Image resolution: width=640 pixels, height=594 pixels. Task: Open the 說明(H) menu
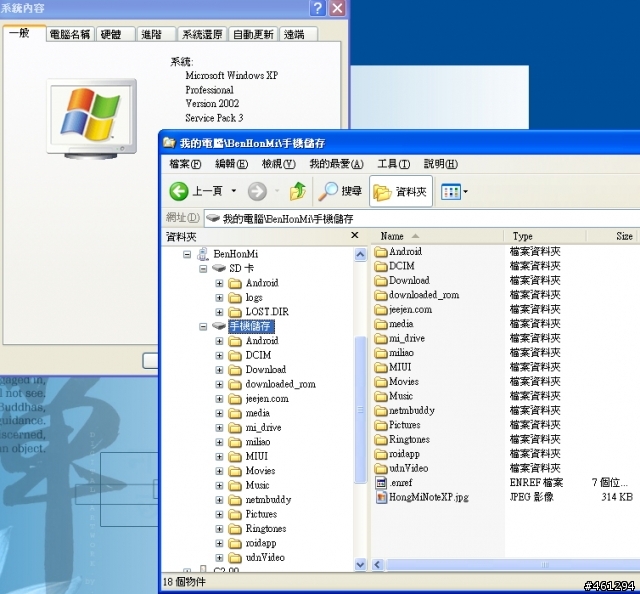point(441,164)
